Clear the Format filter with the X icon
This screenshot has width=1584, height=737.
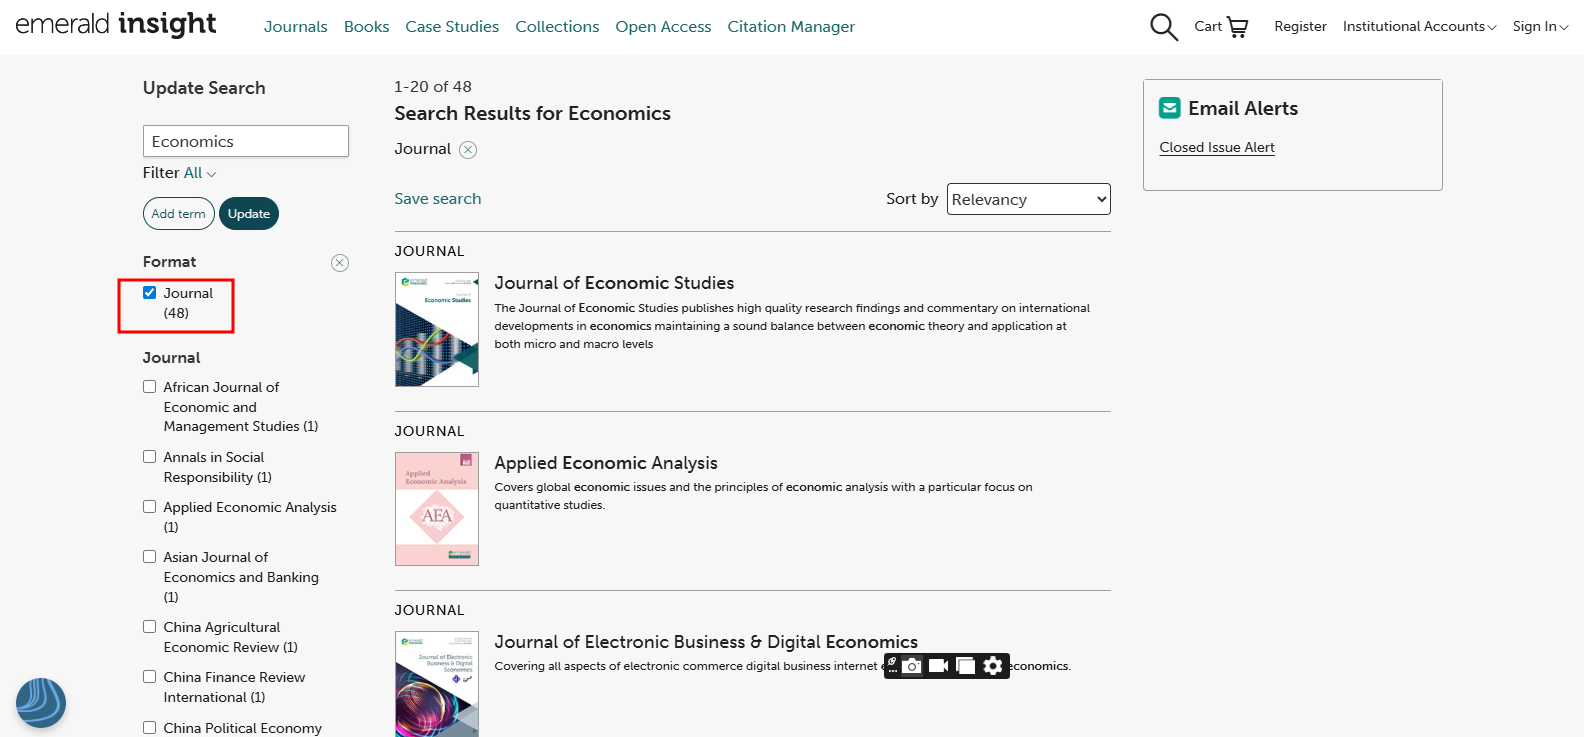[340, 263]
